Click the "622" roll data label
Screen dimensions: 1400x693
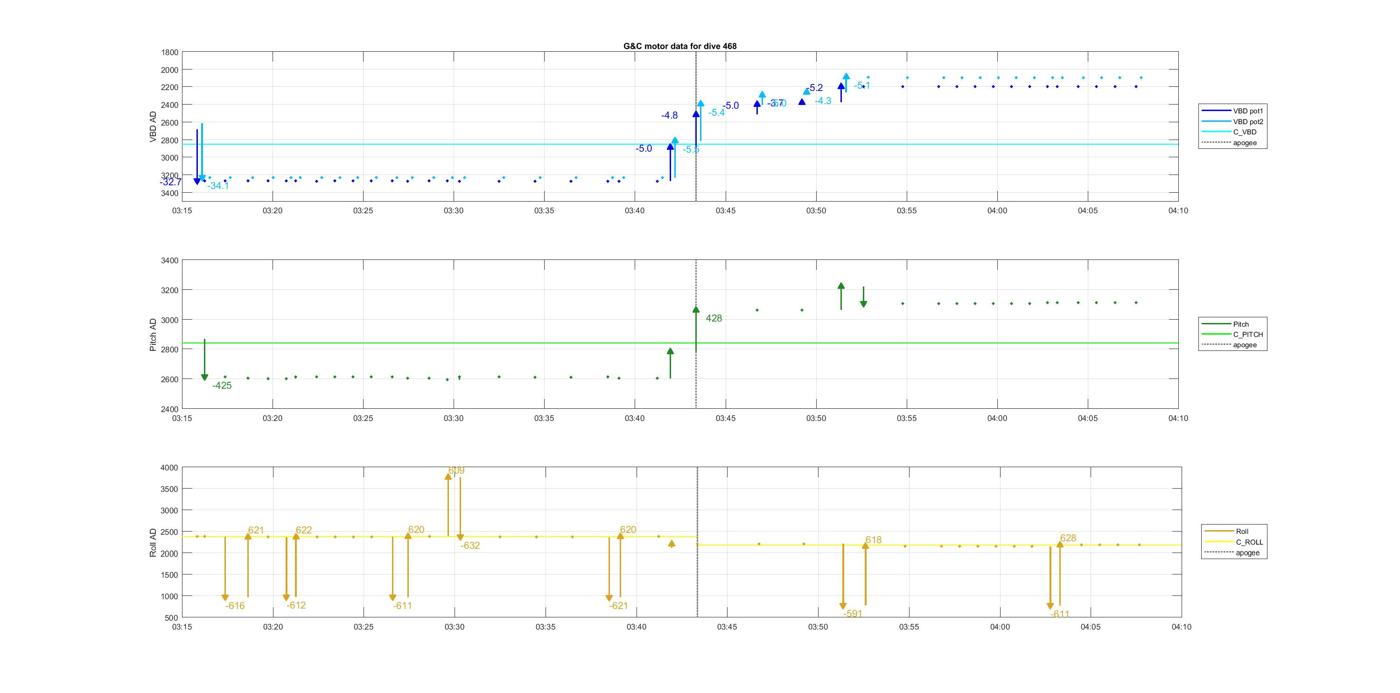[304, 531]
